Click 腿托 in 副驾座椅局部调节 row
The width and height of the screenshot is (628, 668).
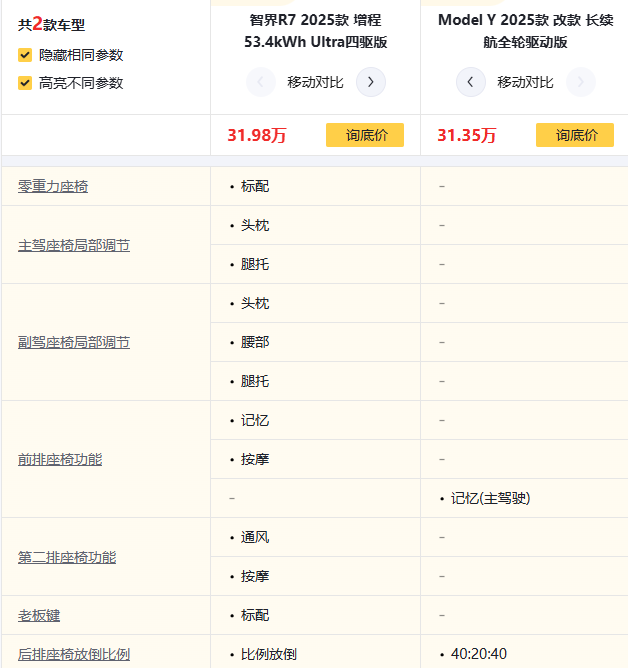click(255, 381)
